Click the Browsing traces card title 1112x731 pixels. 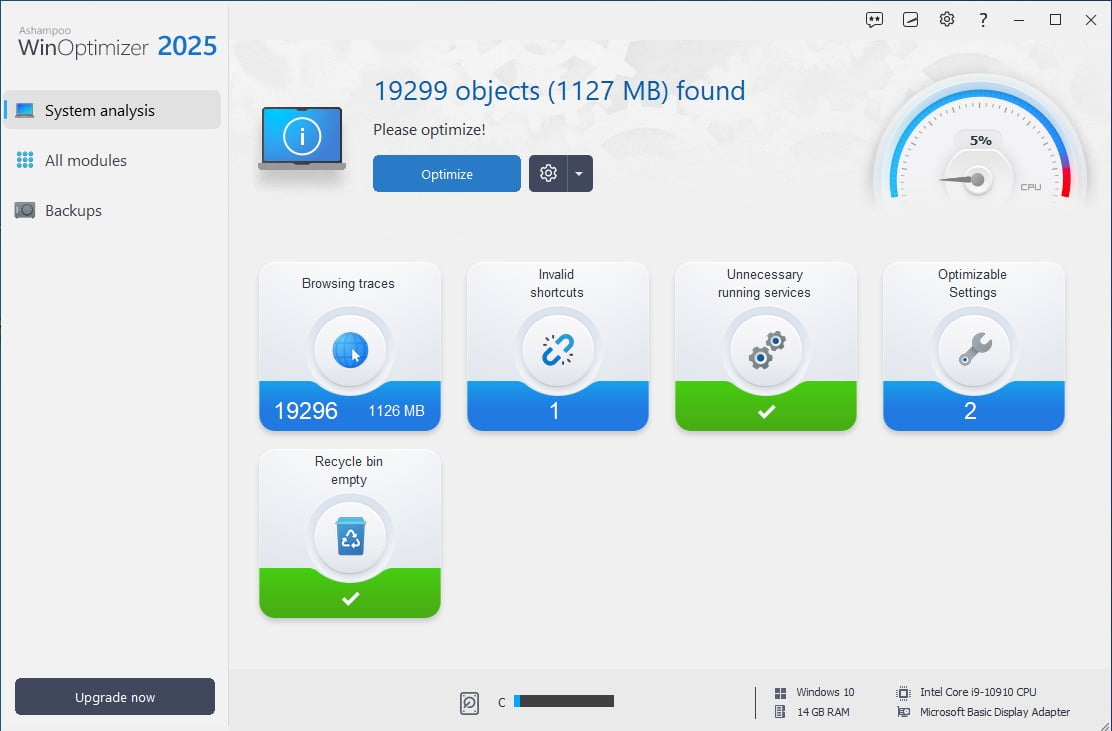[348, 284]
